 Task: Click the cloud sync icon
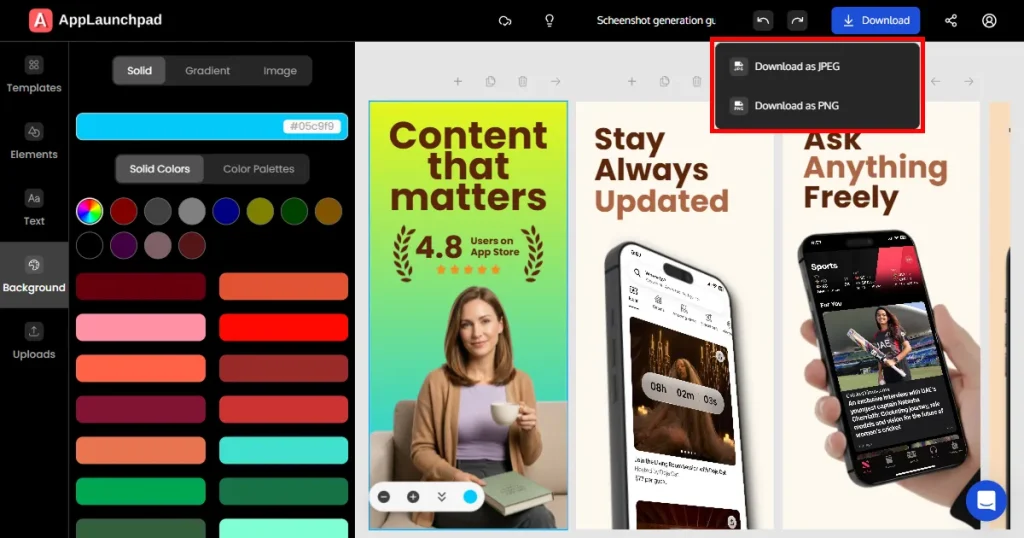[505, 21]
